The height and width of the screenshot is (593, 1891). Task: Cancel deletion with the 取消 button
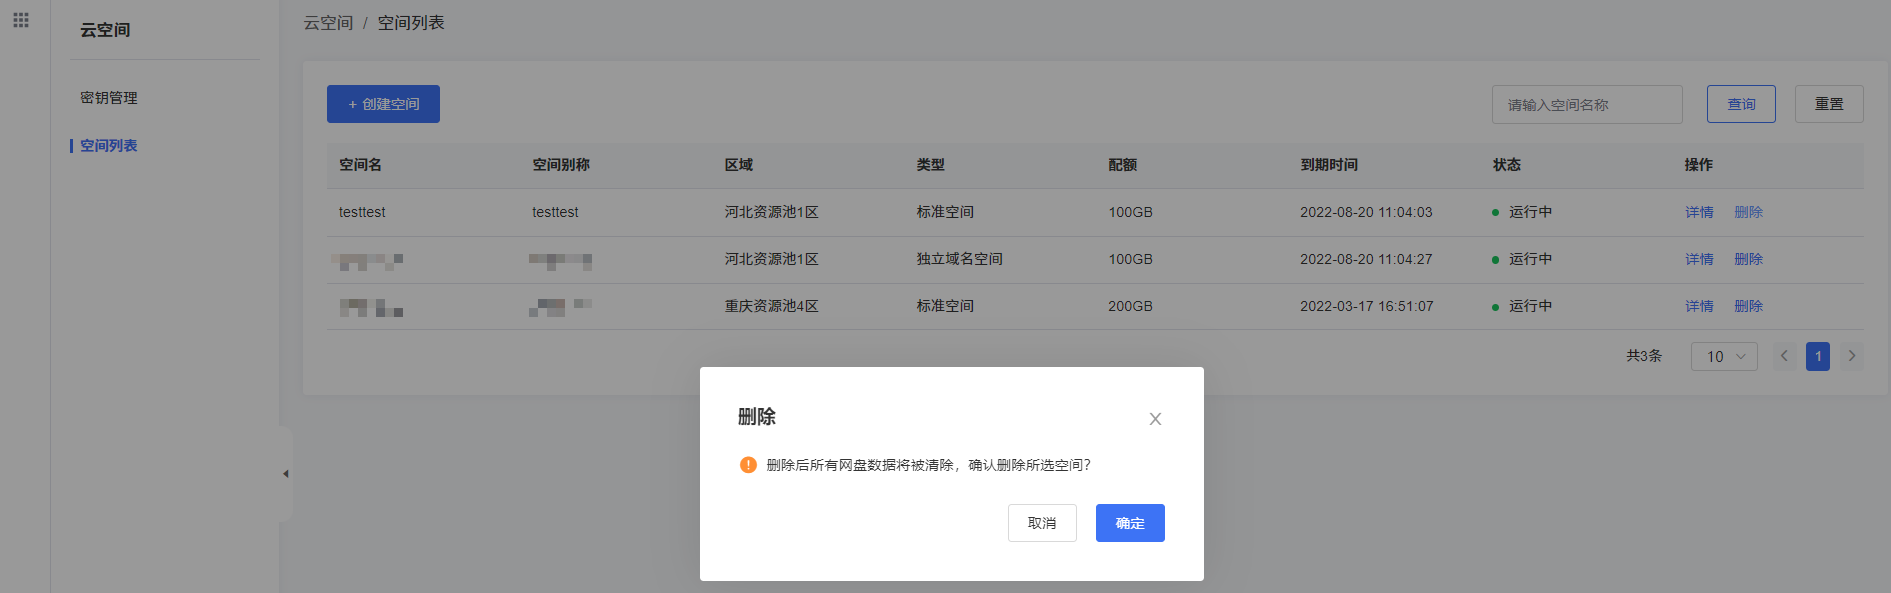coord(1041,523)
